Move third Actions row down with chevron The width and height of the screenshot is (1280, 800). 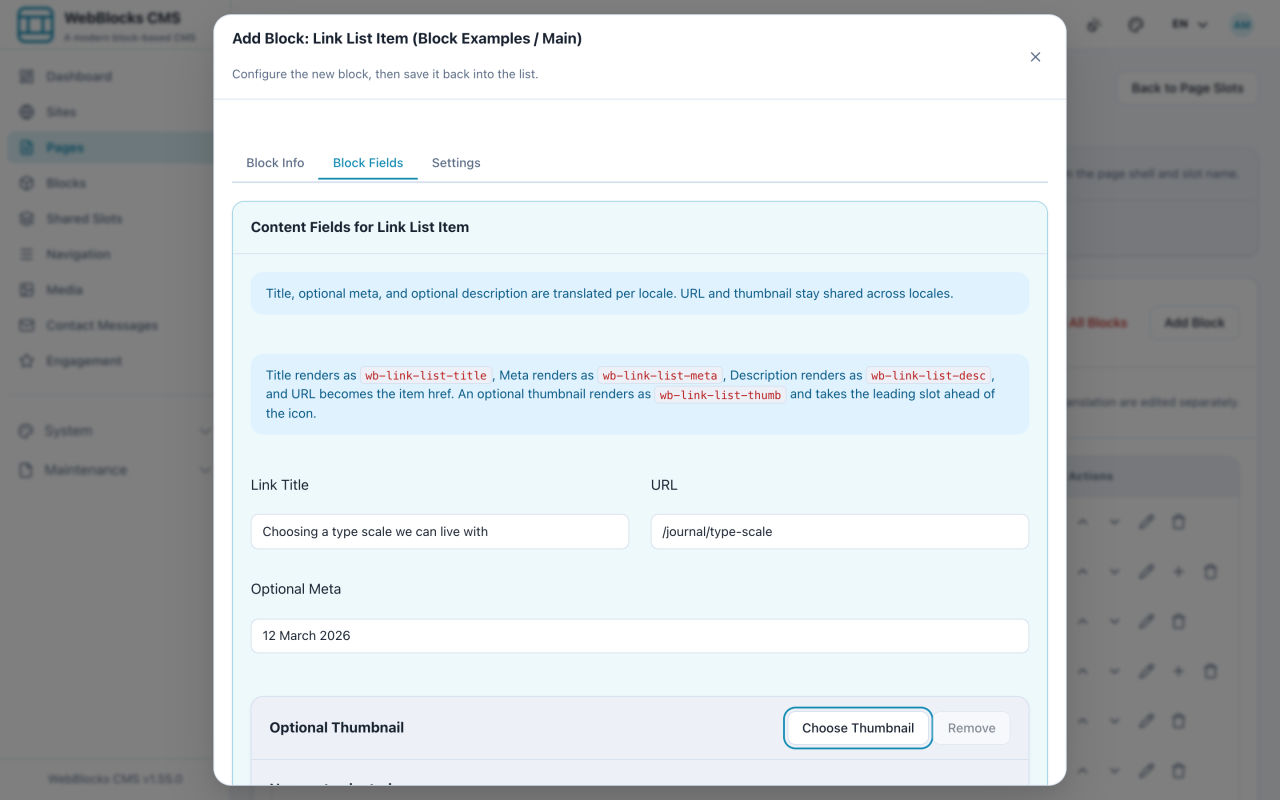click(1114, 621)
